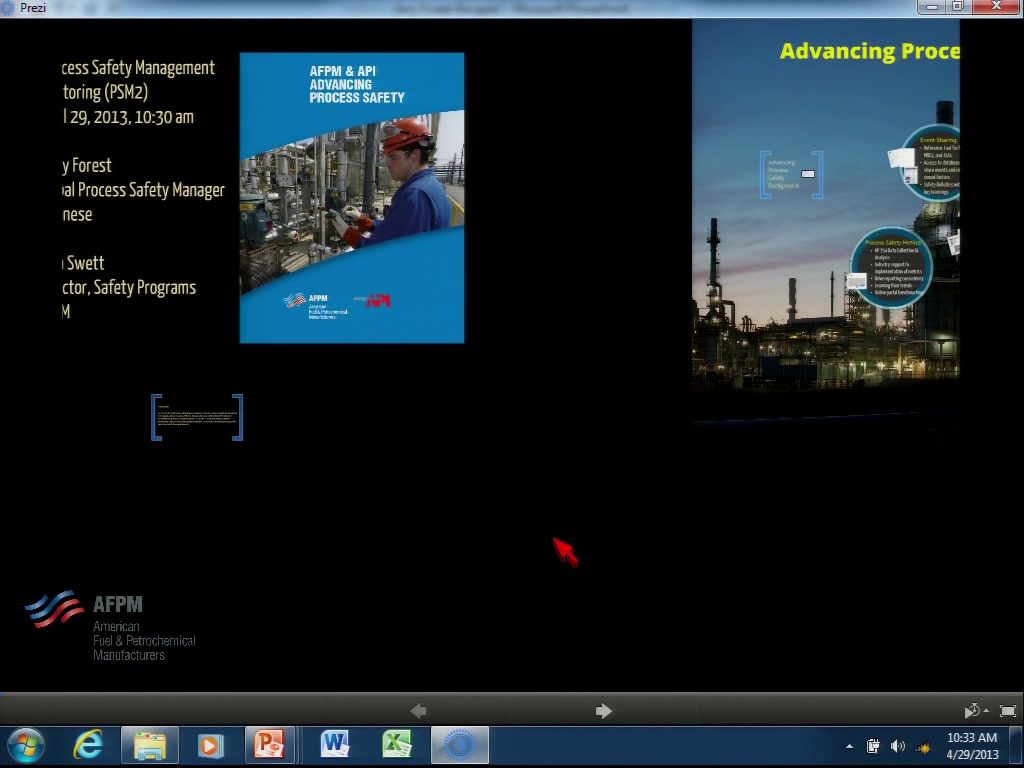Select the Prezi app taskbar button

pos(460,745)
